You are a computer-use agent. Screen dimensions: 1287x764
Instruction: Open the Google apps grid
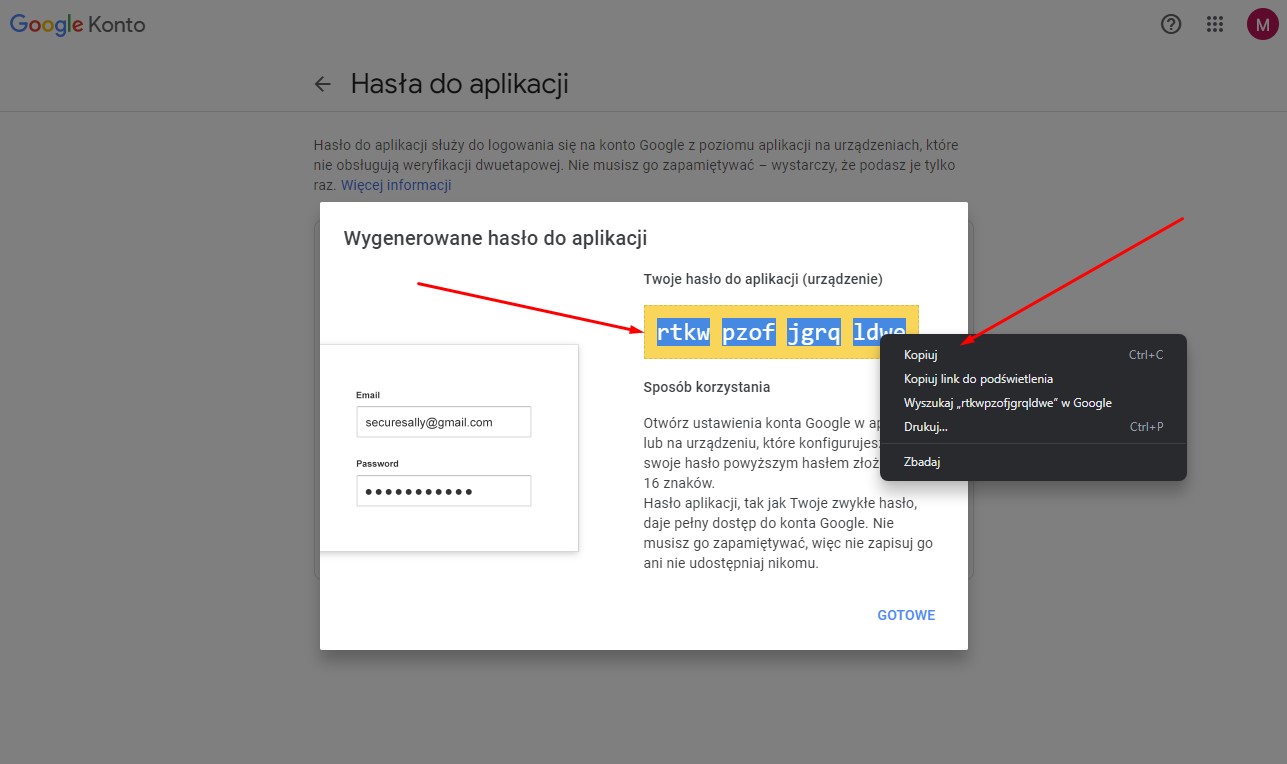coord(1215,25)
